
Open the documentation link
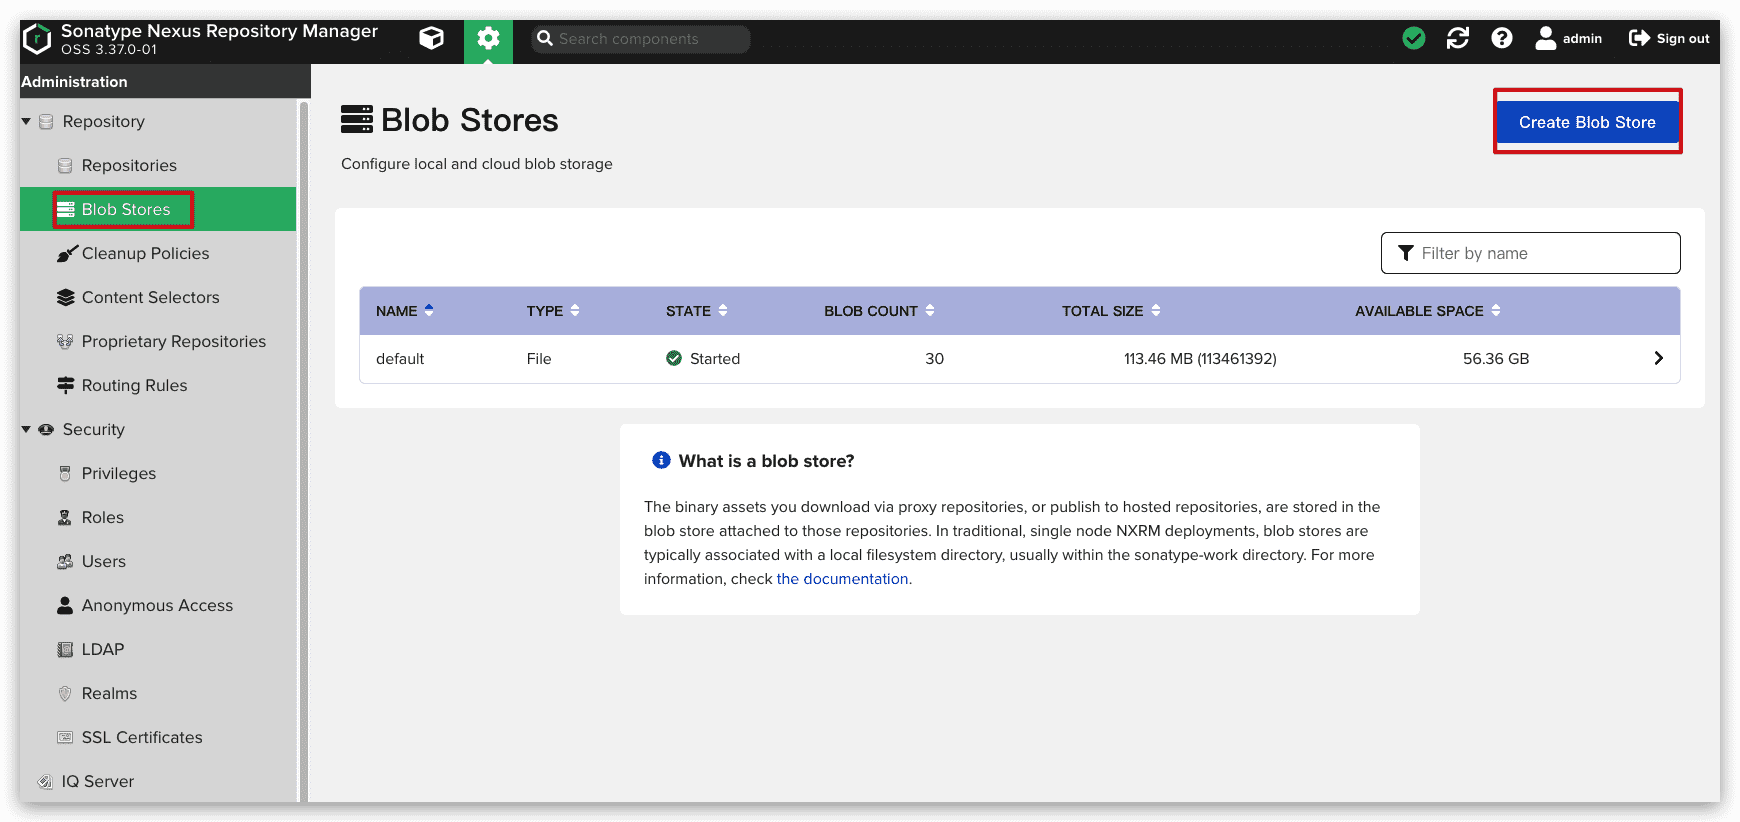point(842,579)
